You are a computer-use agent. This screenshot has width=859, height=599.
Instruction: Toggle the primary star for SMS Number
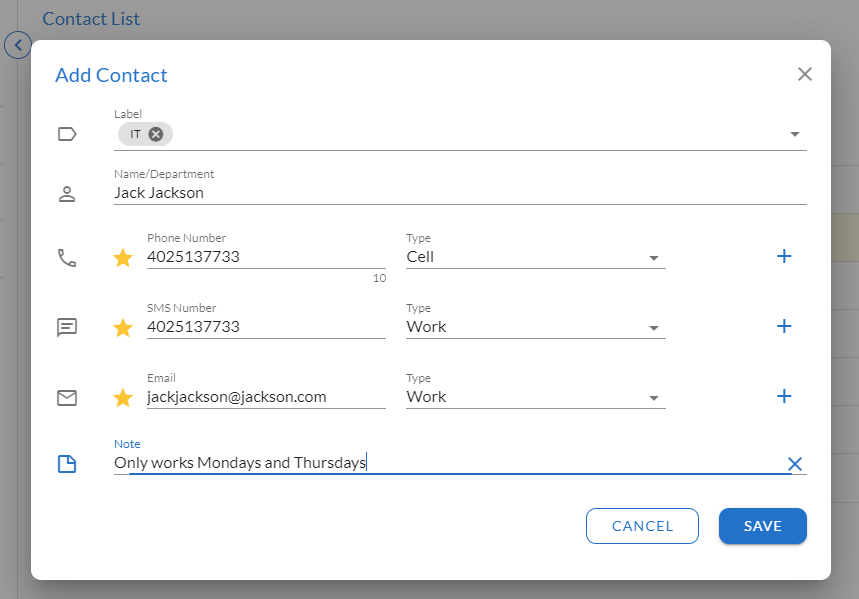tap(123, 328)
